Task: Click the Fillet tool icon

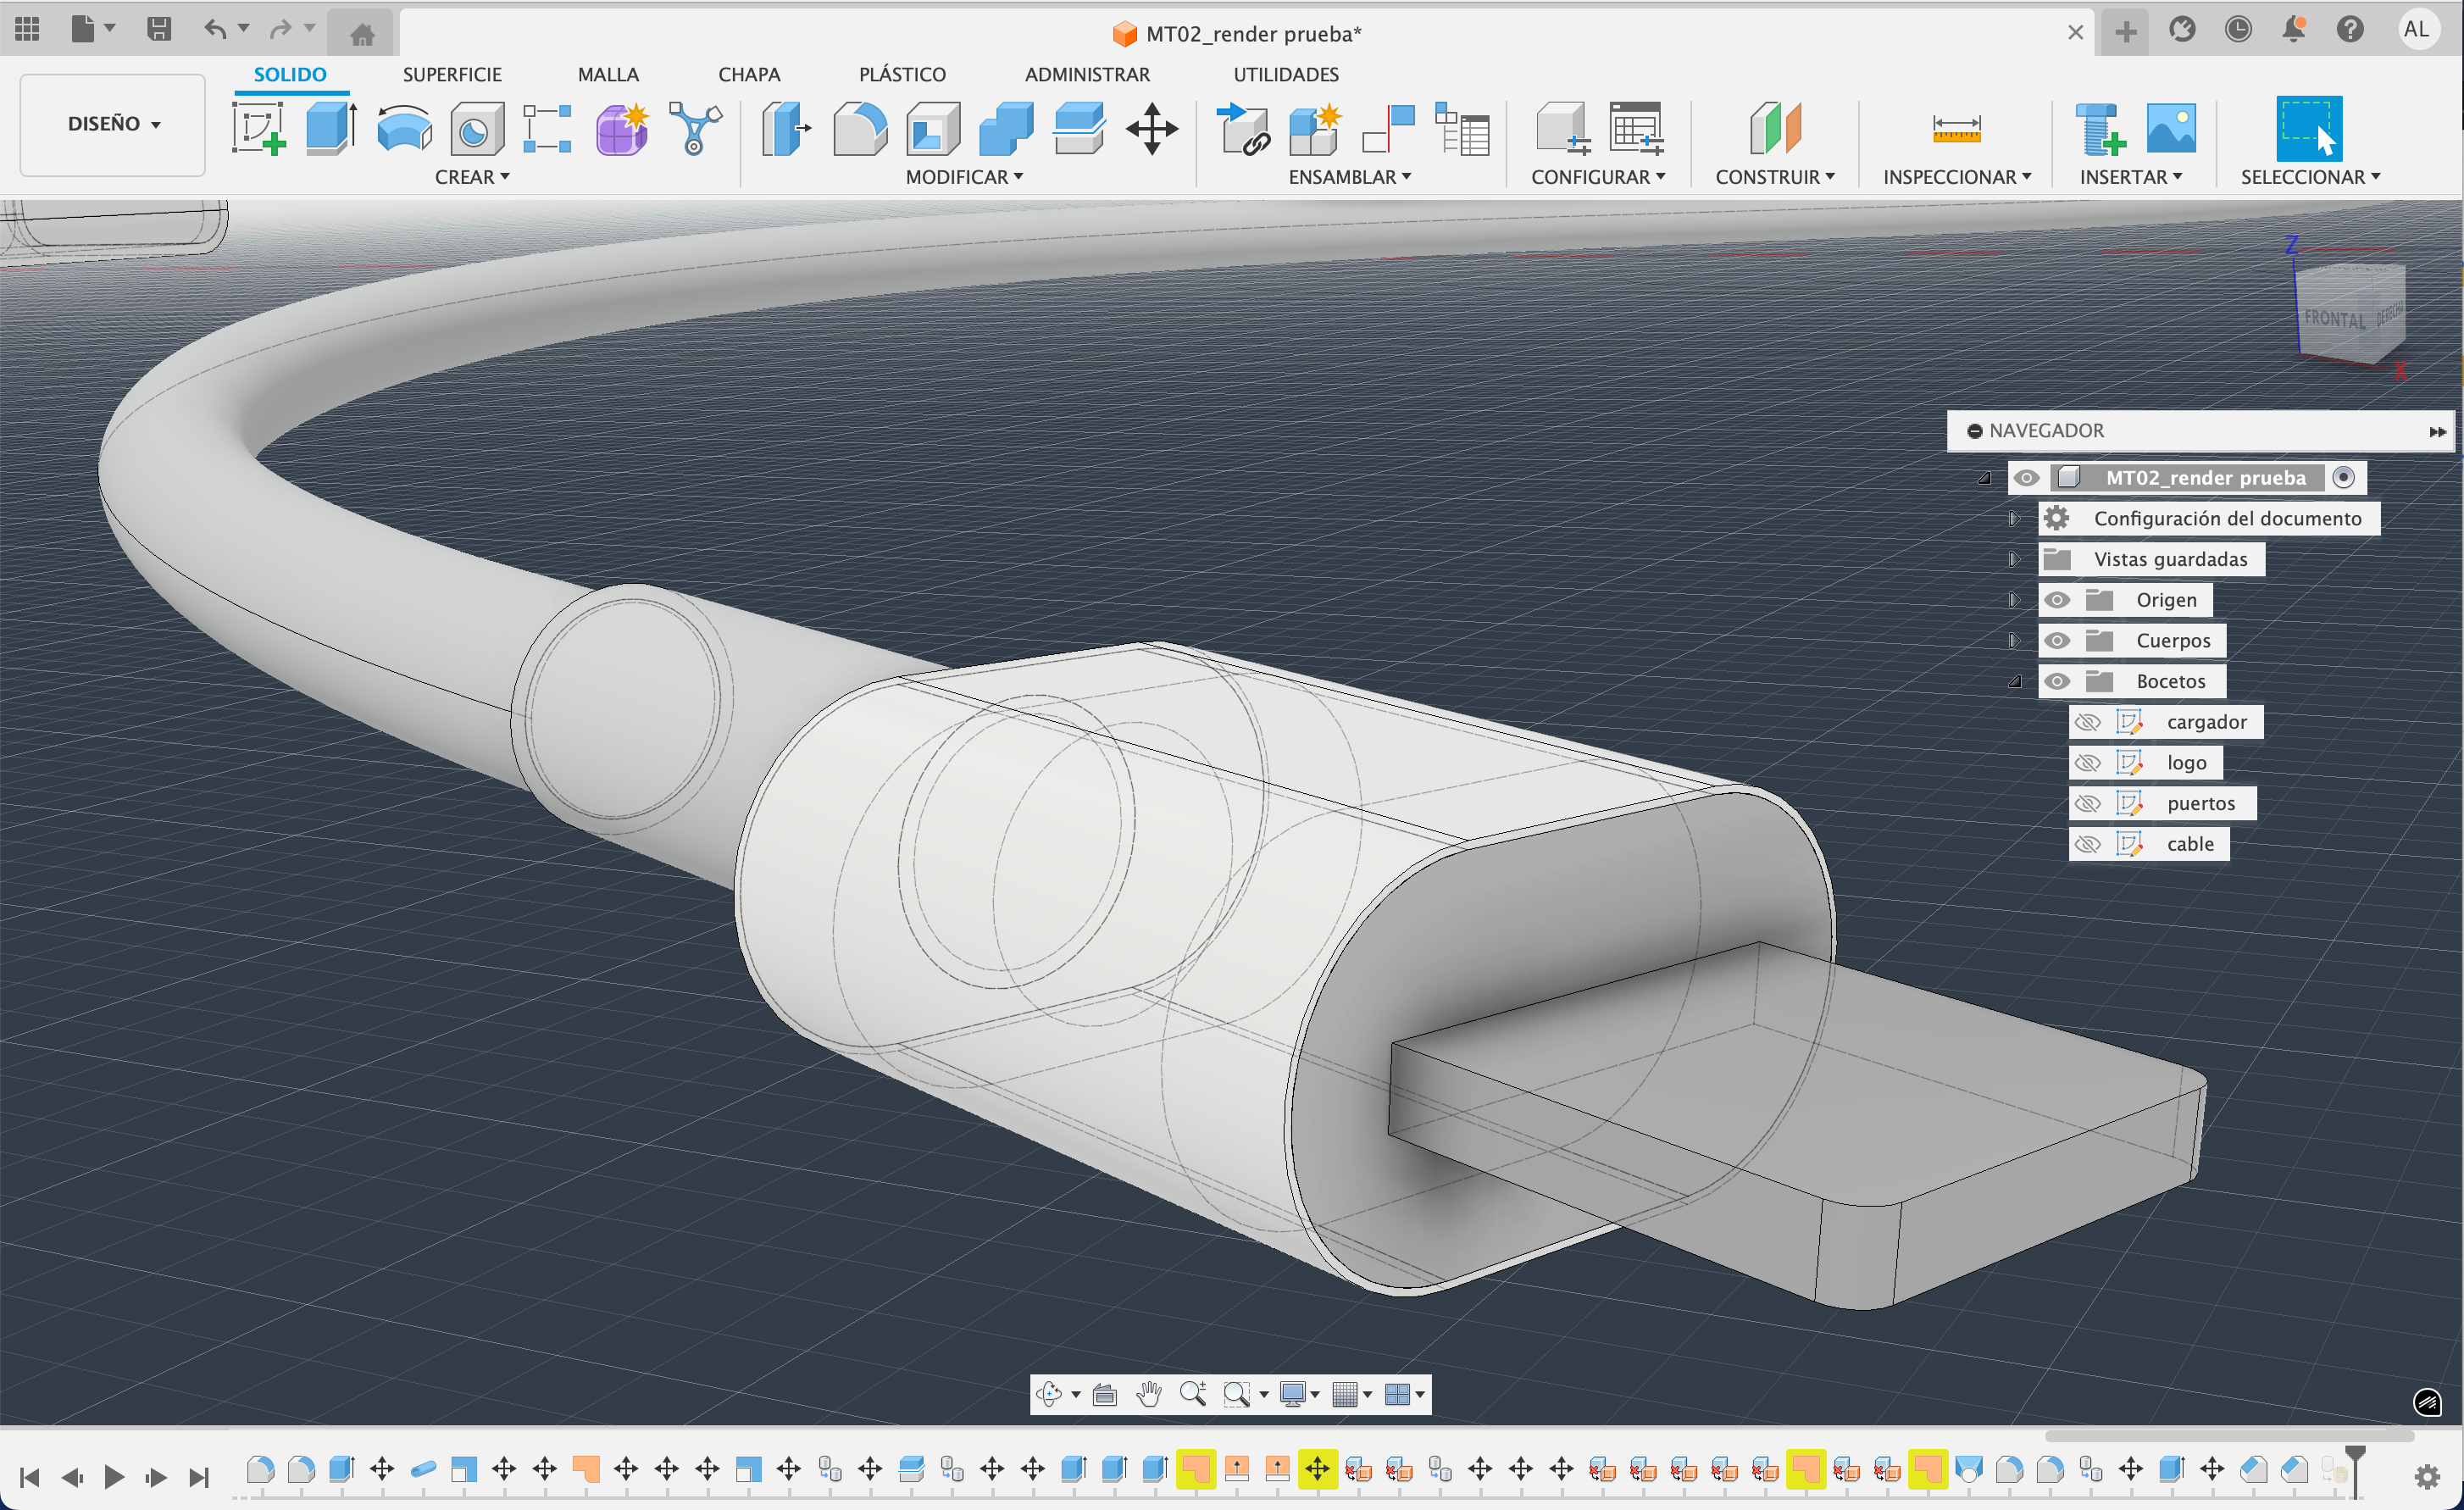Action: [x=859, y=129]
